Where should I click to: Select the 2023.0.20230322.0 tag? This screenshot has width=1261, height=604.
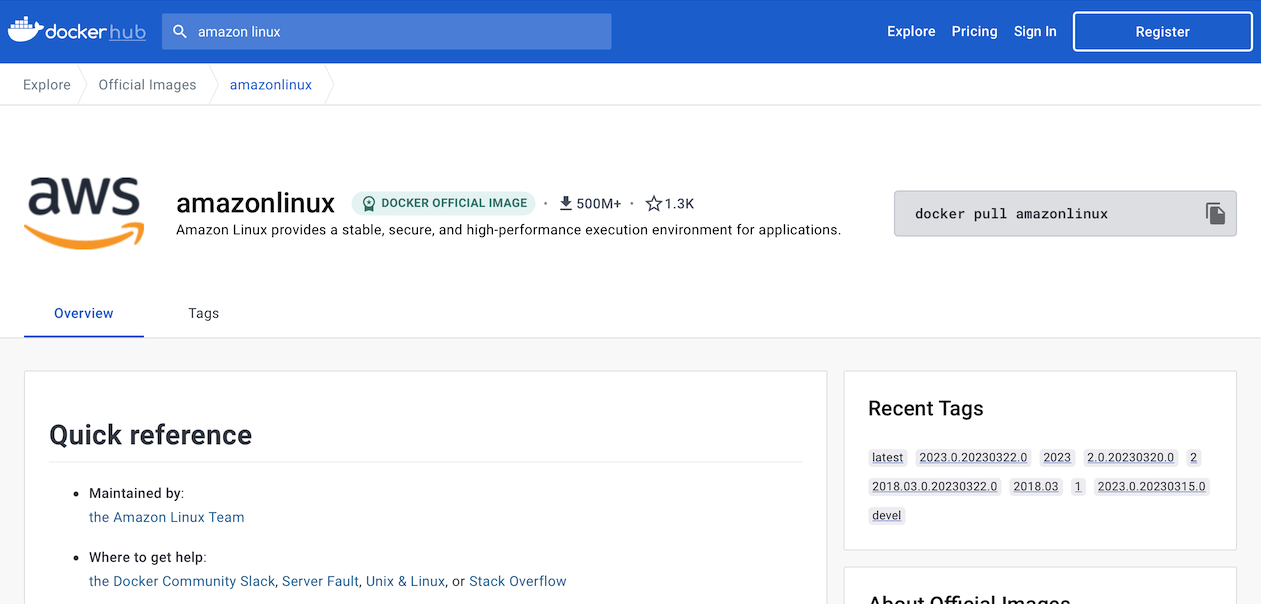[973, 458]
